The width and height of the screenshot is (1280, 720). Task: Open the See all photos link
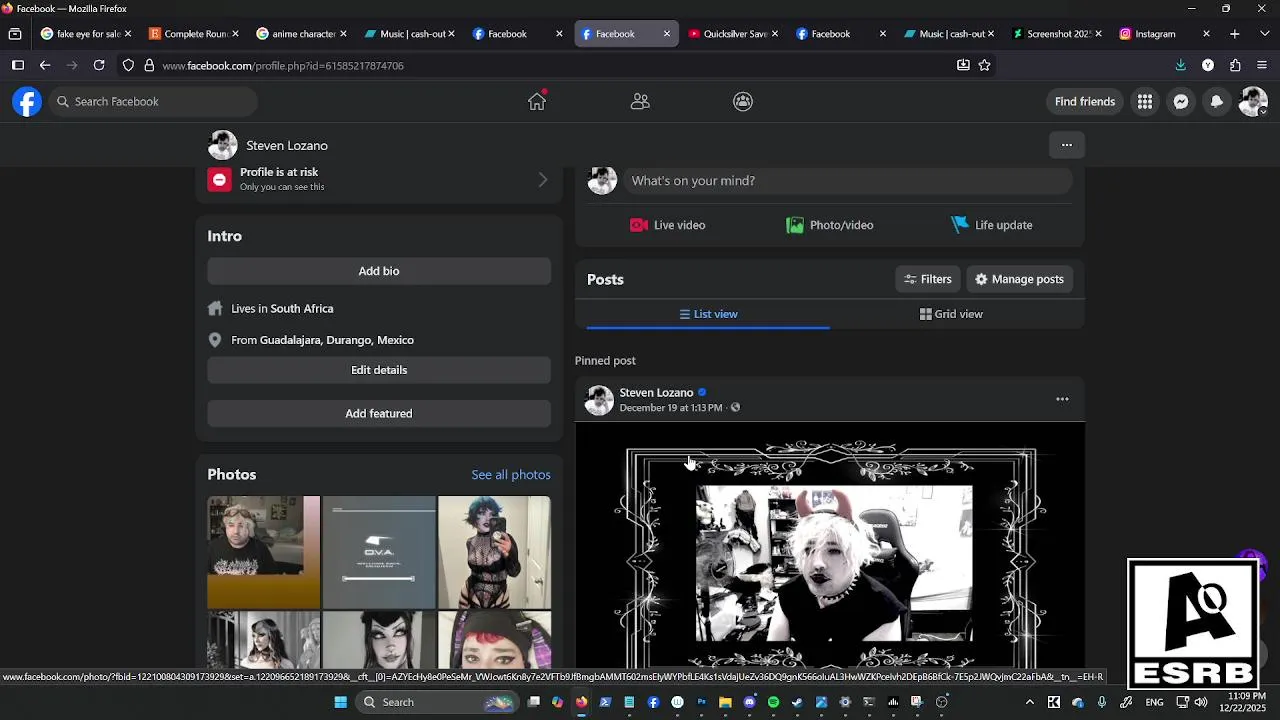(x=511, y=474)
